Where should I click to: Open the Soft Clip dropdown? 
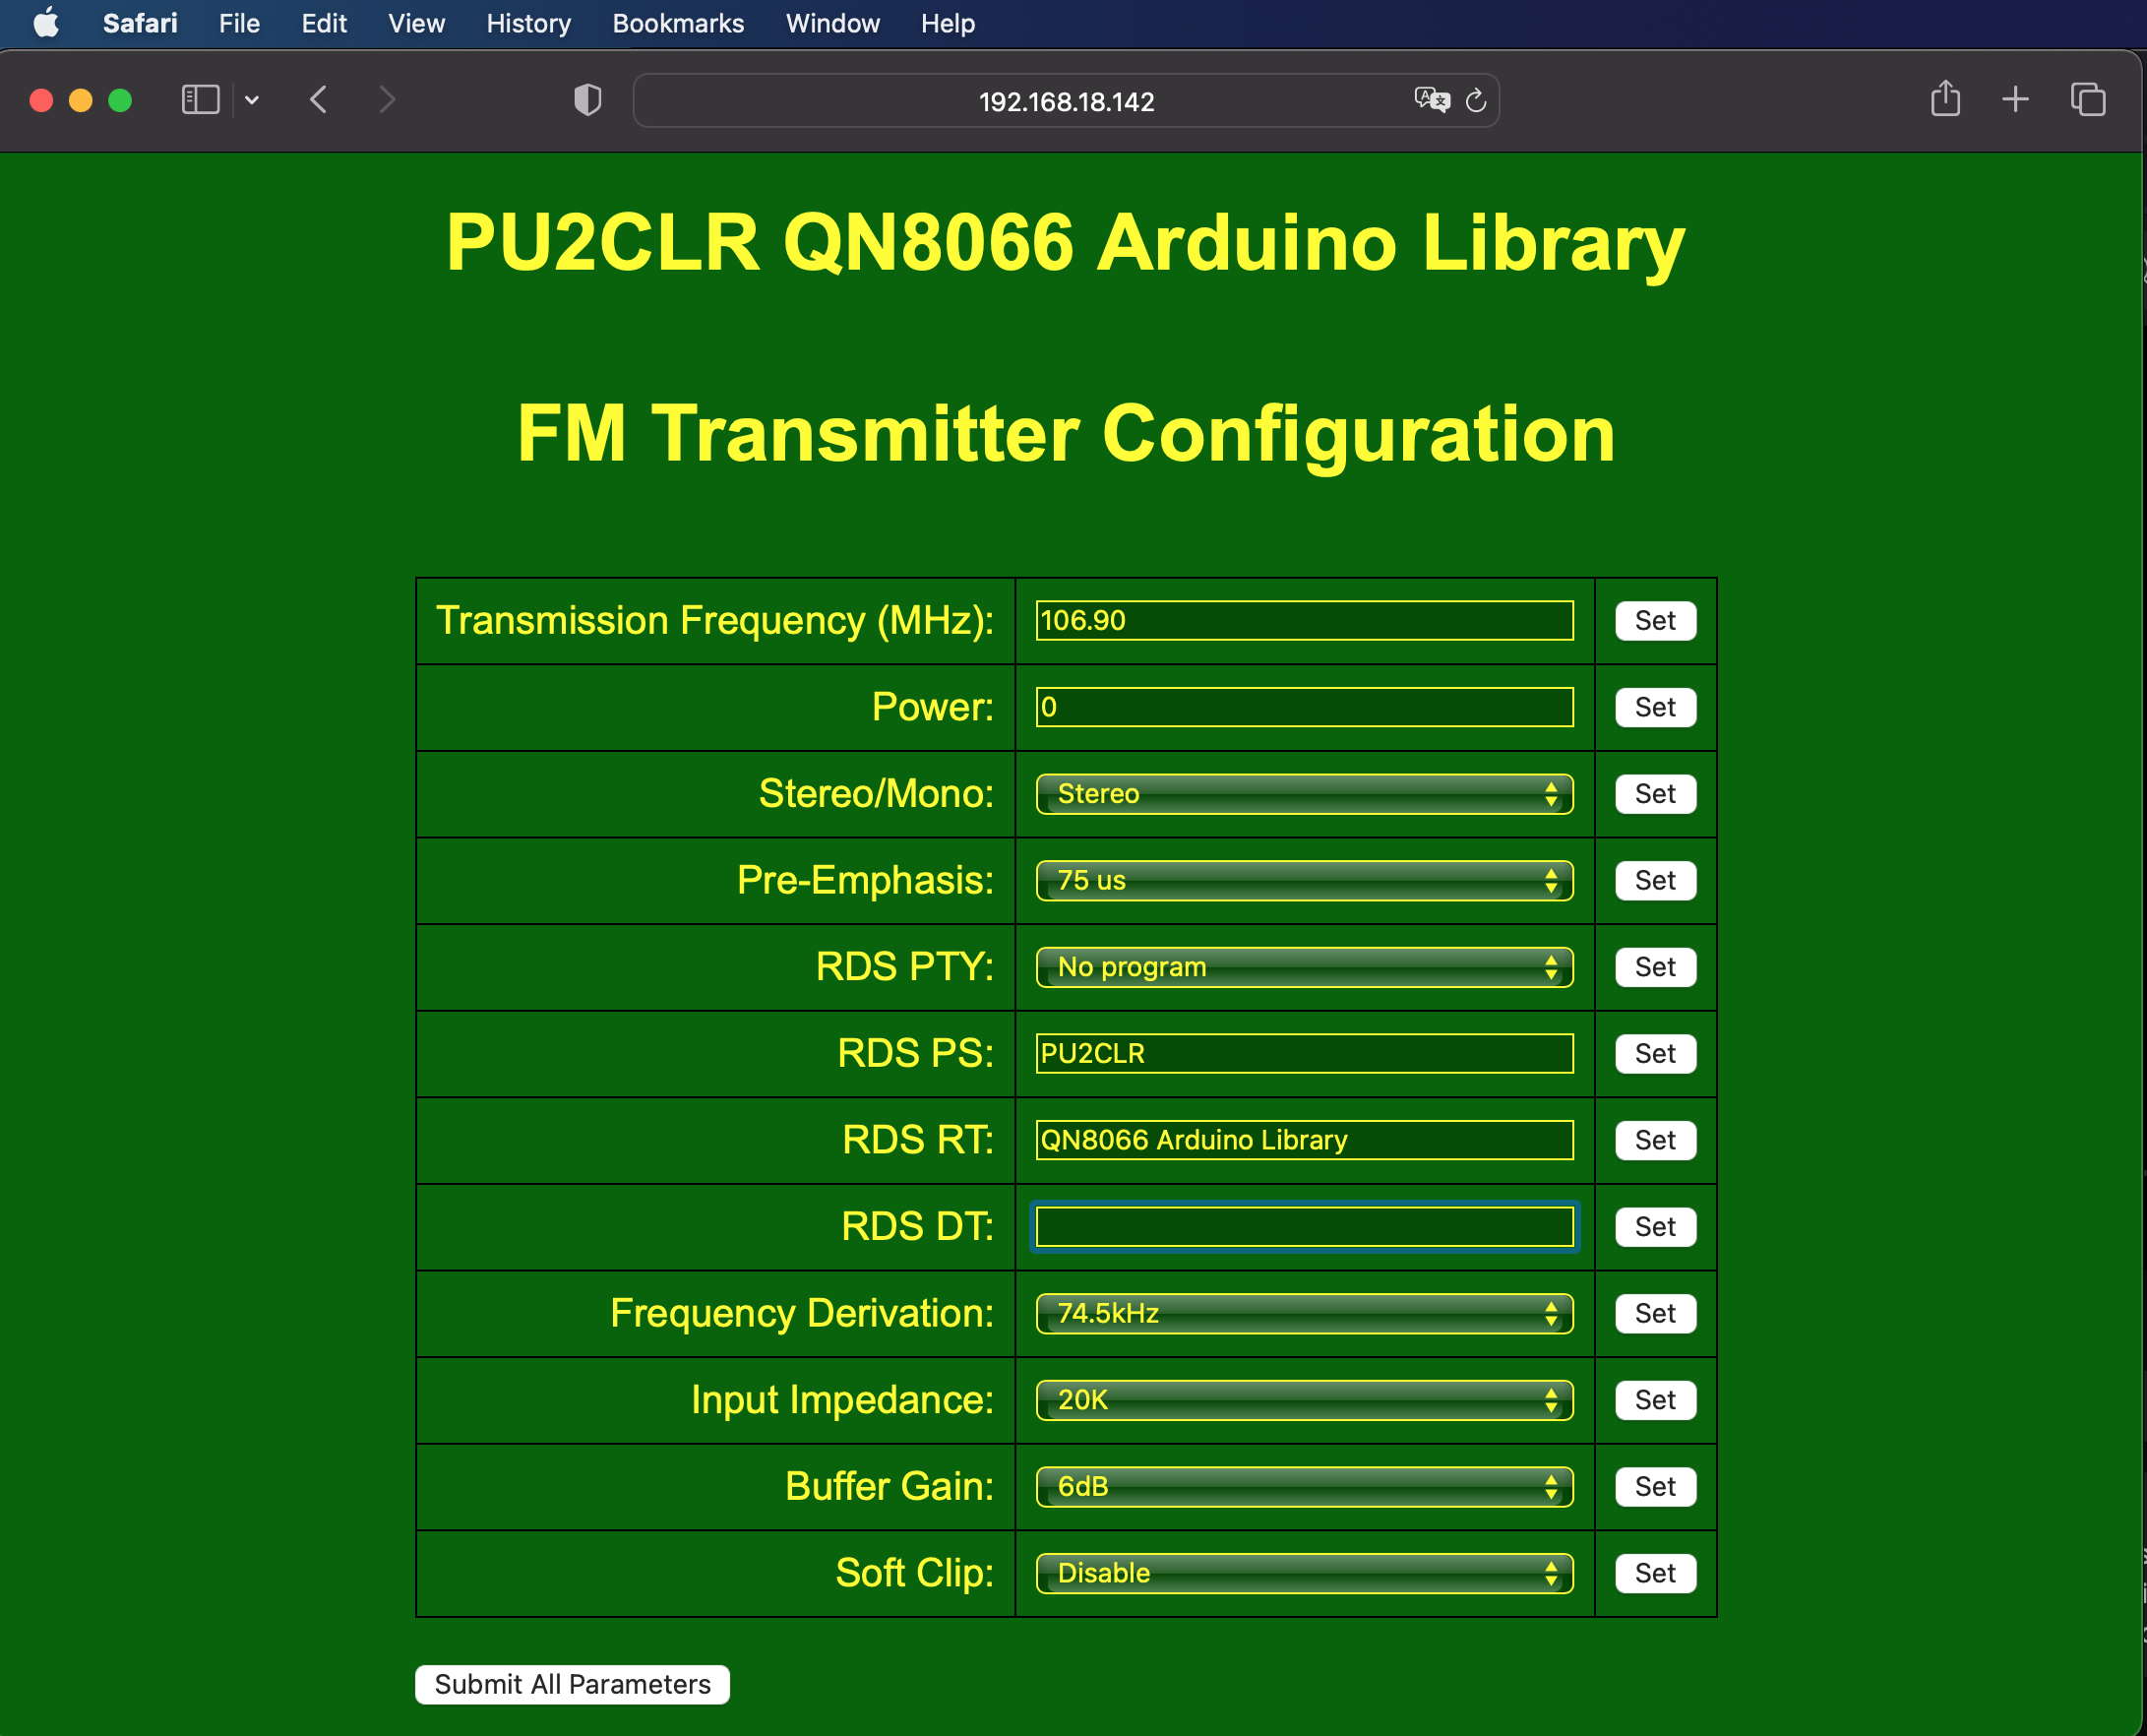[1304, 1573]
